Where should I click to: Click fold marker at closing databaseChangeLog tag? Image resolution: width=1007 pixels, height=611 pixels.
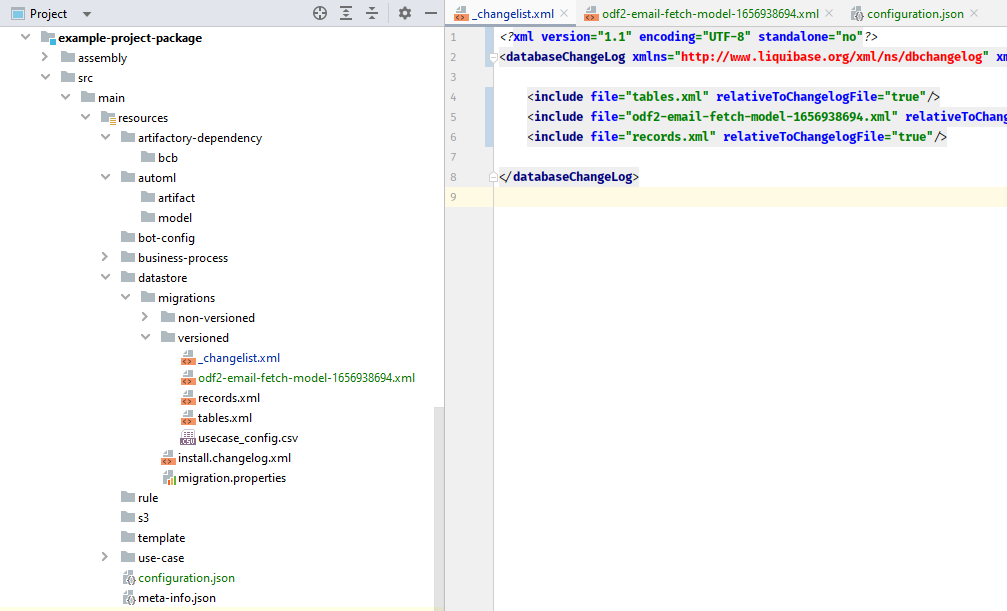493,177
